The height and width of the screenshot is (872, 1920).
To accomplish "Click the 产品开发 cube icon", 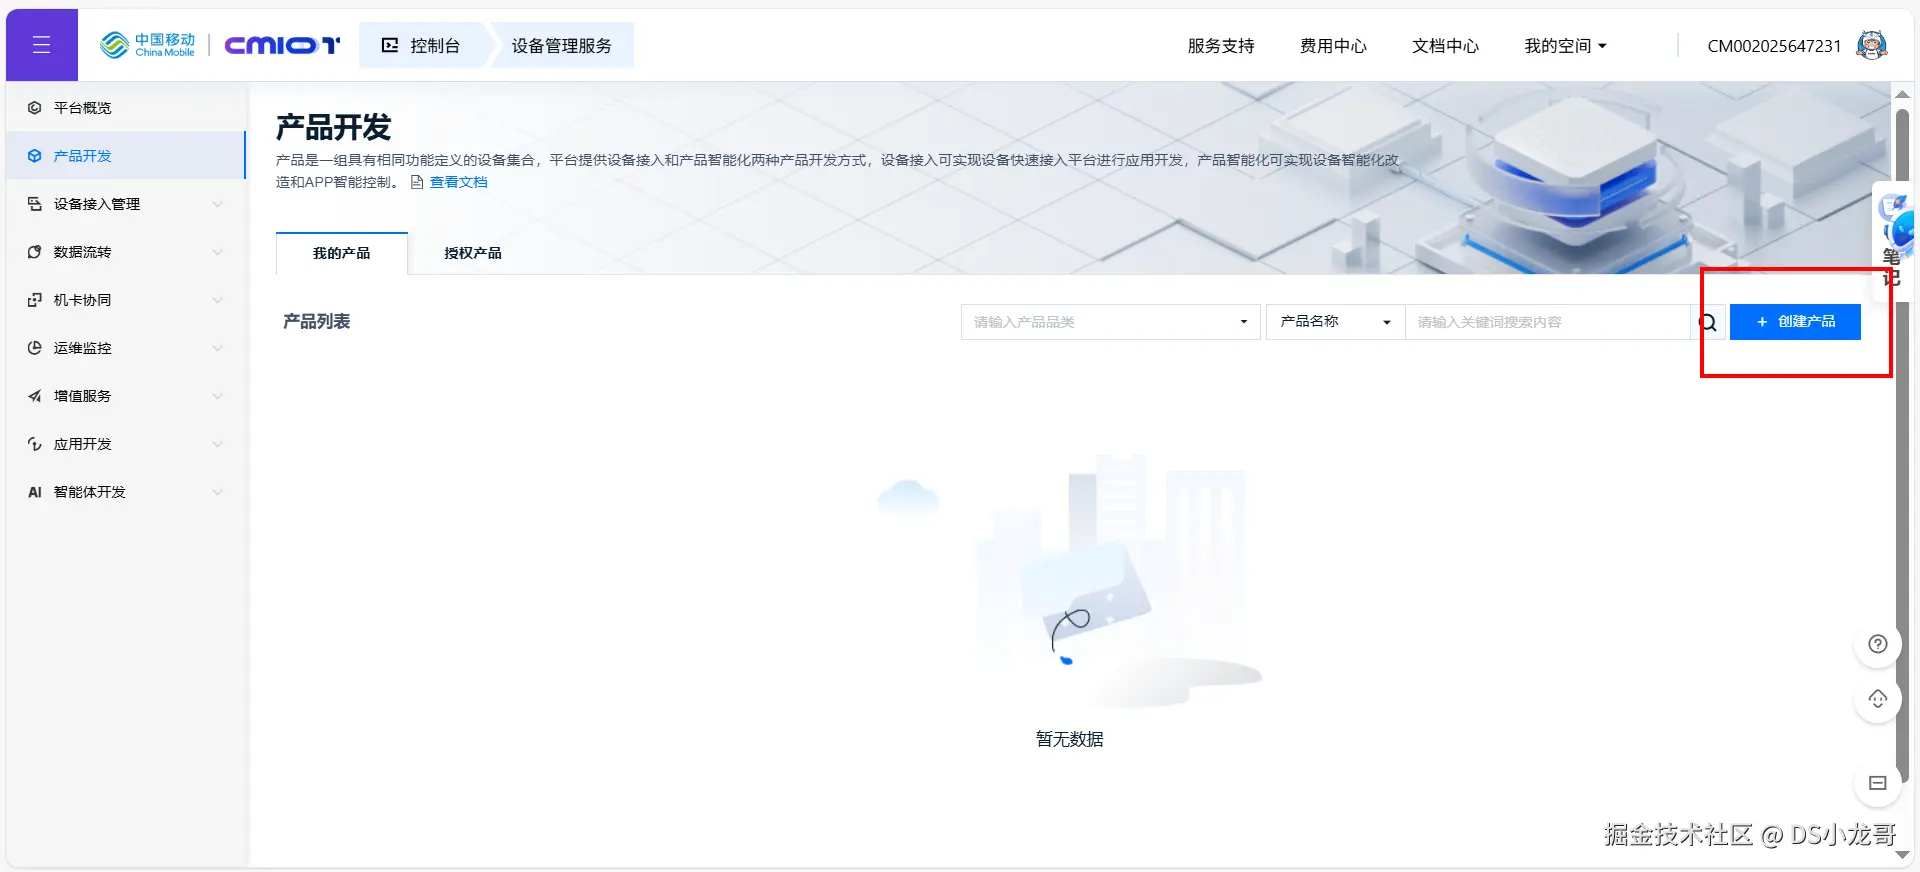I will click(x=35, y=156).
